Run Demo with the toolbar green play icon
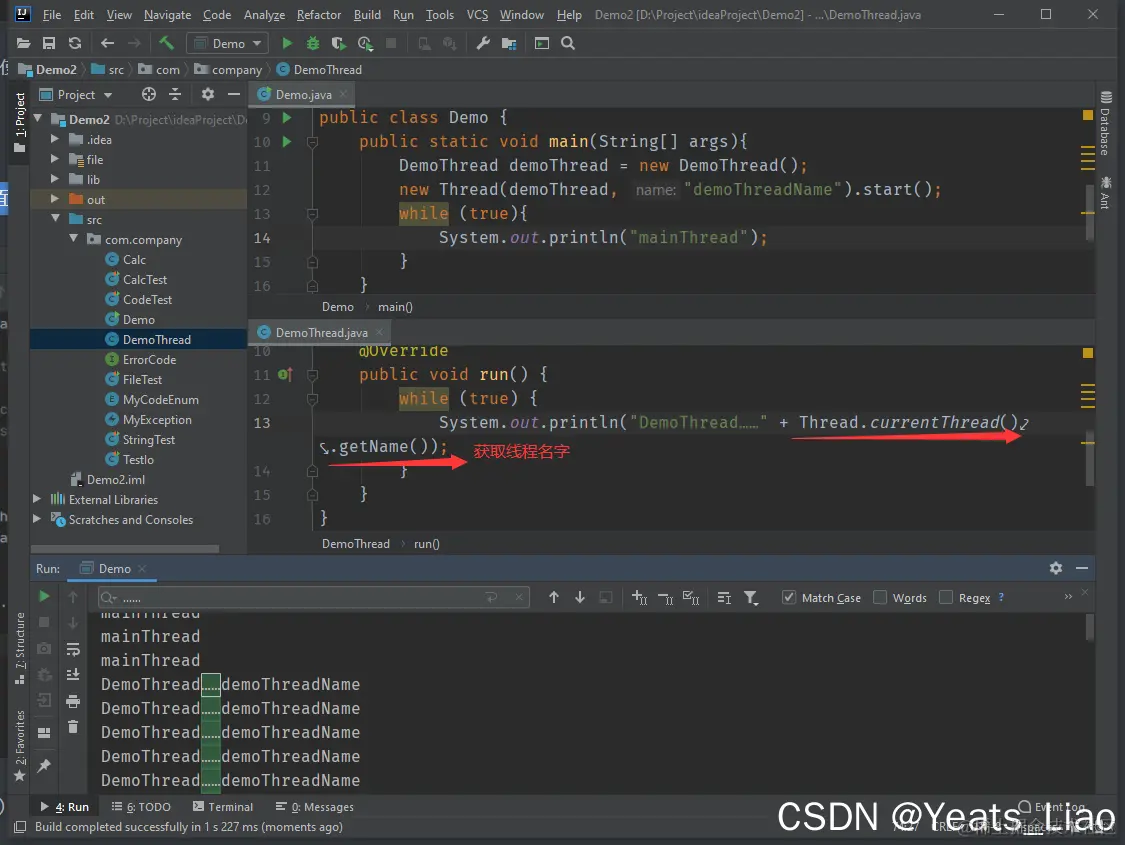 pos(287,44)
